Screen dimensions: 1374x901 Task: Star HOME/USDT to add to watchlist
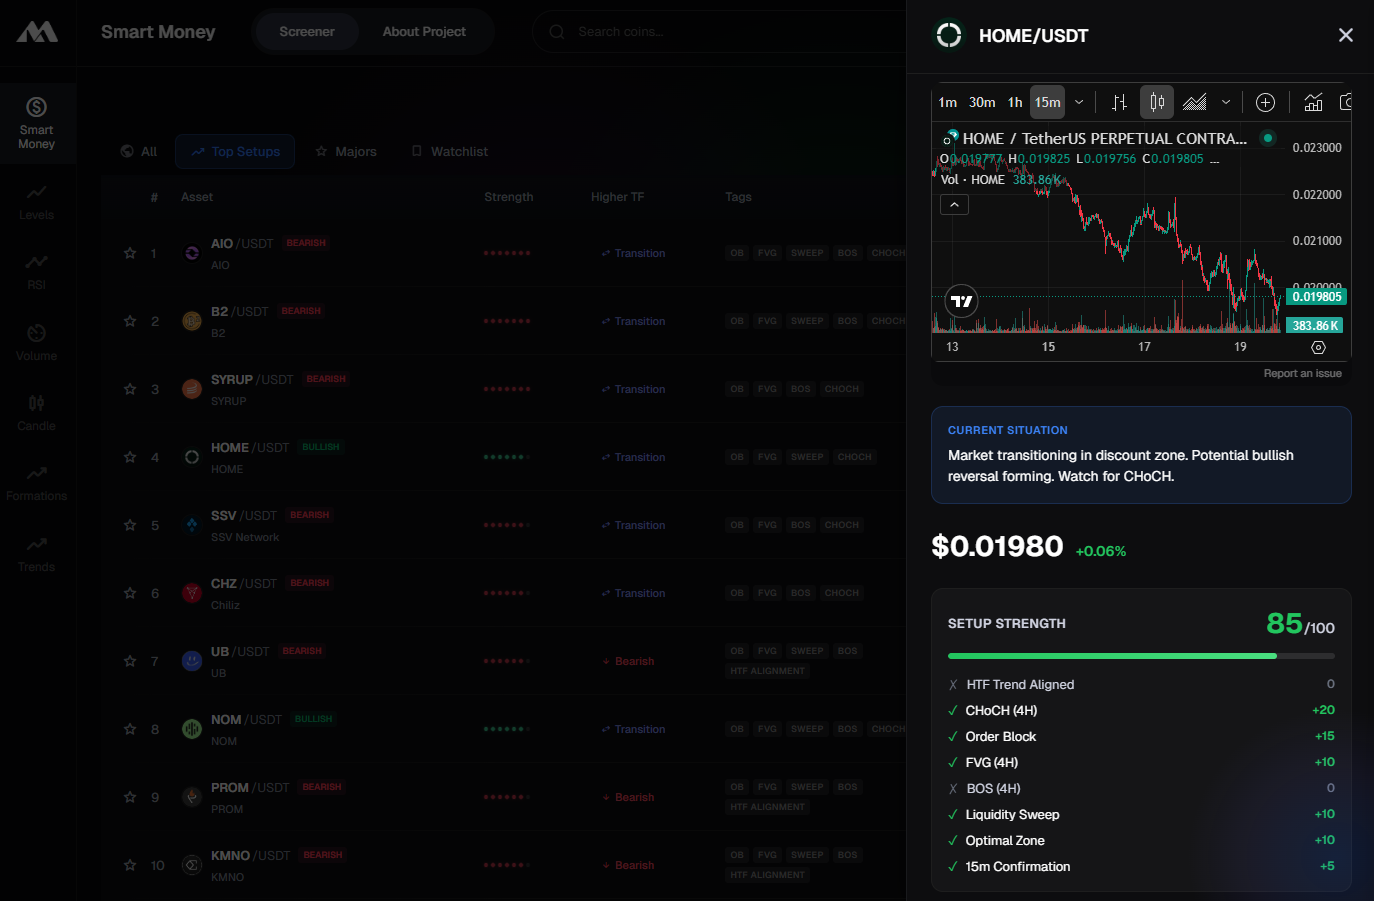pos(130,457)
